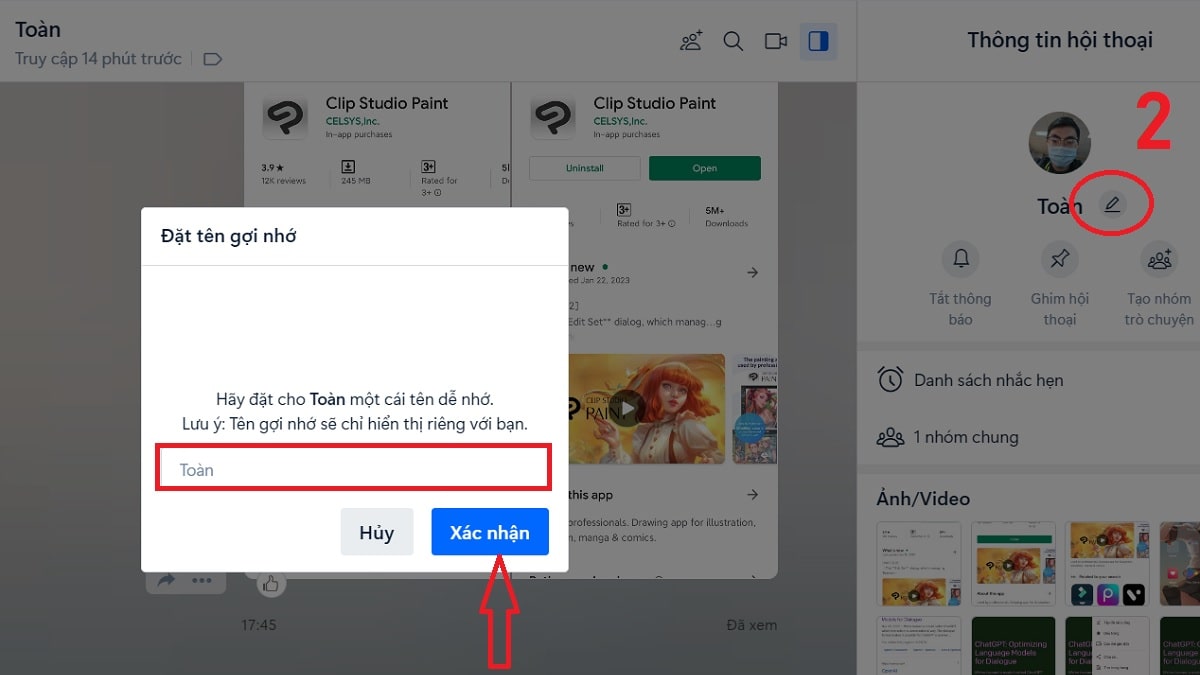Viewport: 1200px width, 675px height.
Task: Open message search with magnifier icon
Action: coord(733,41)
